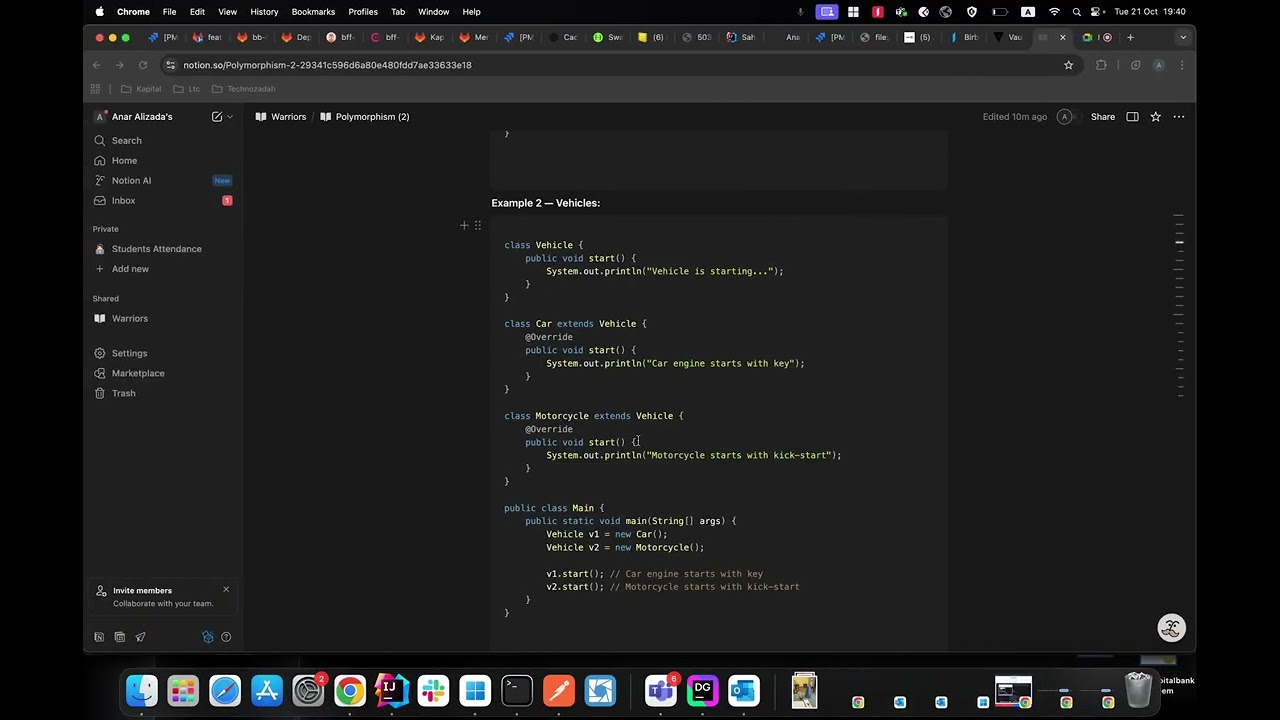Open page more options ellipsis
1280x720 pixels.
click(x=1179, y=117)
